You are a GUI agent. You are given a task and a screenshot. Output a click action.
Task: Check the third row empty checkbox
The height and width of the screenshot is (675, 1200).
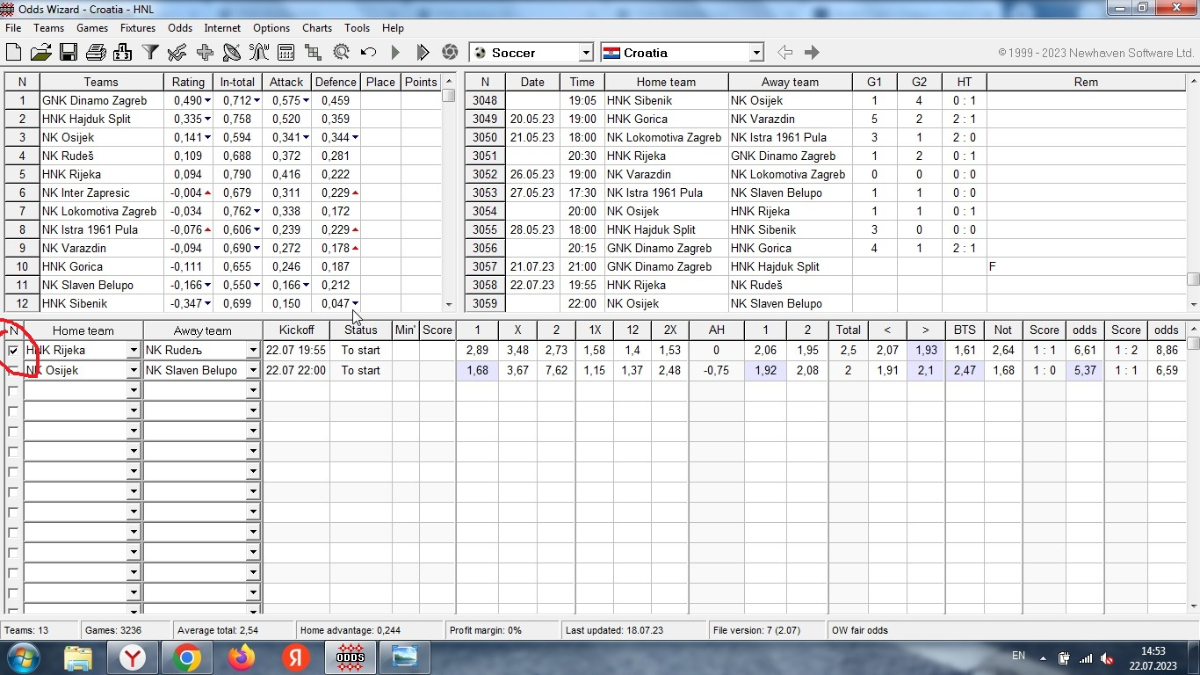tap(13, 391)
